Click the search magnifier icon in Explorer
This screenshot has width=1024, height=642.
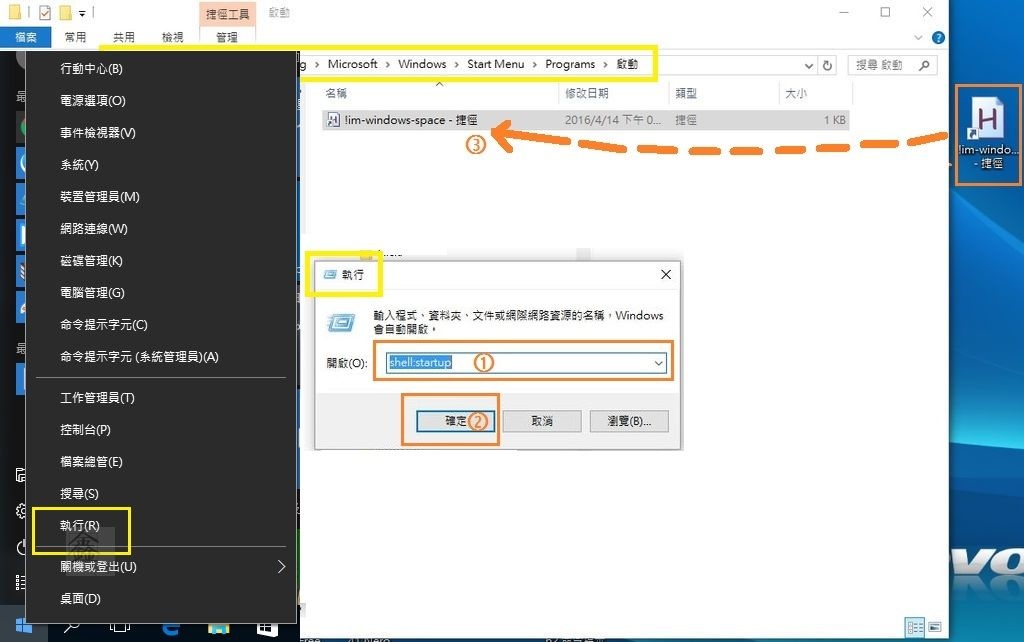click(924, 65)
